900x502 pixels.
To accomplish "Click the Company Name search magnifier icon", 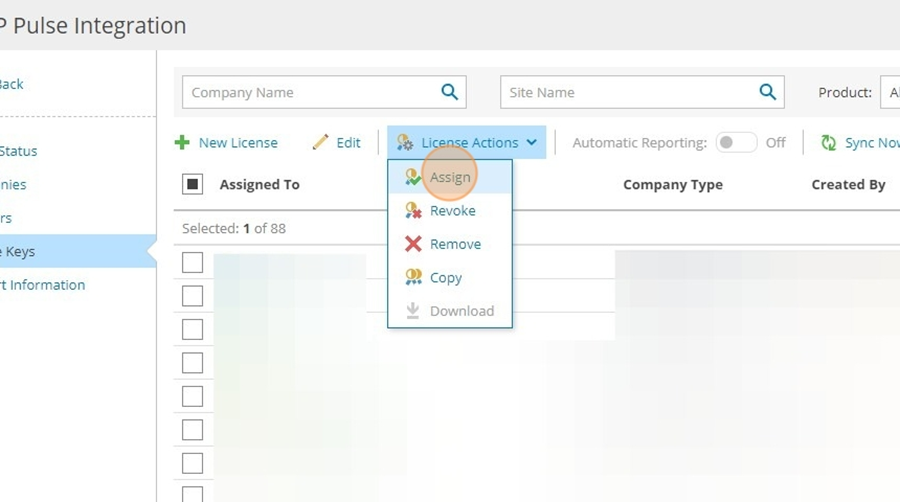I will (x=449, y=92).
